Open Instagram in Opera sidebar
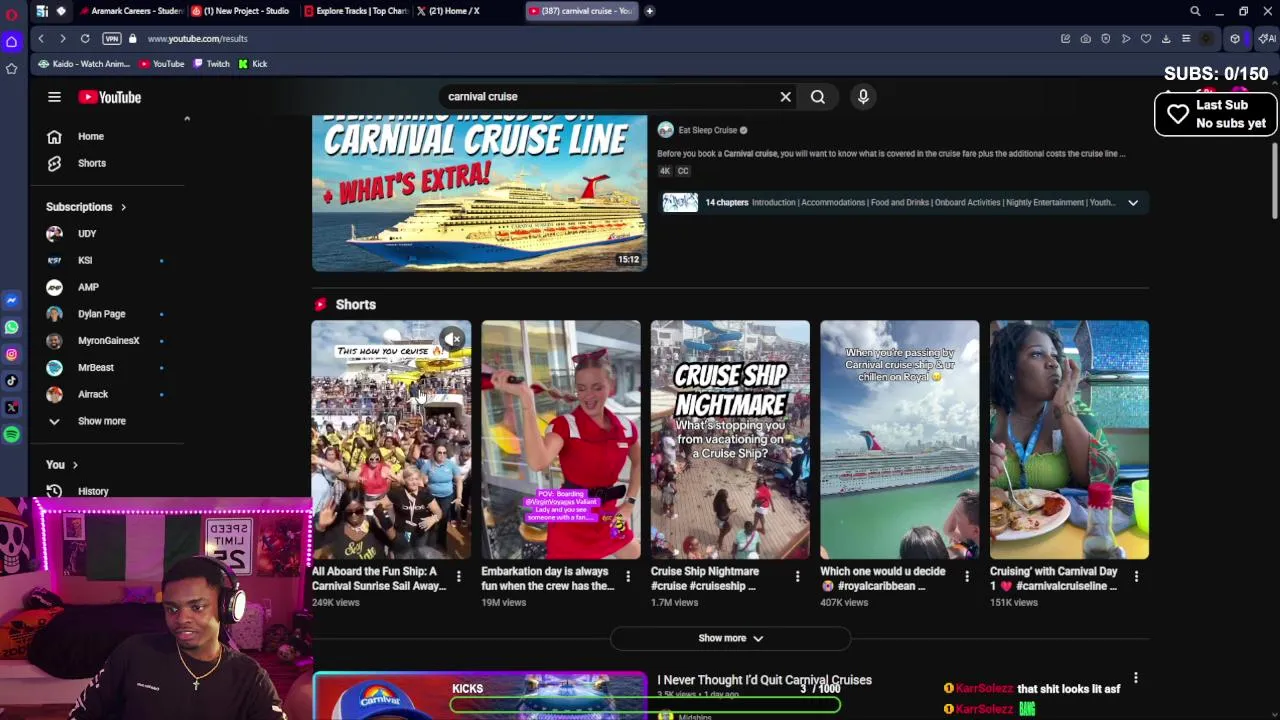The image size is (1280, 720). pyautogui.click(x=12, y=354)
